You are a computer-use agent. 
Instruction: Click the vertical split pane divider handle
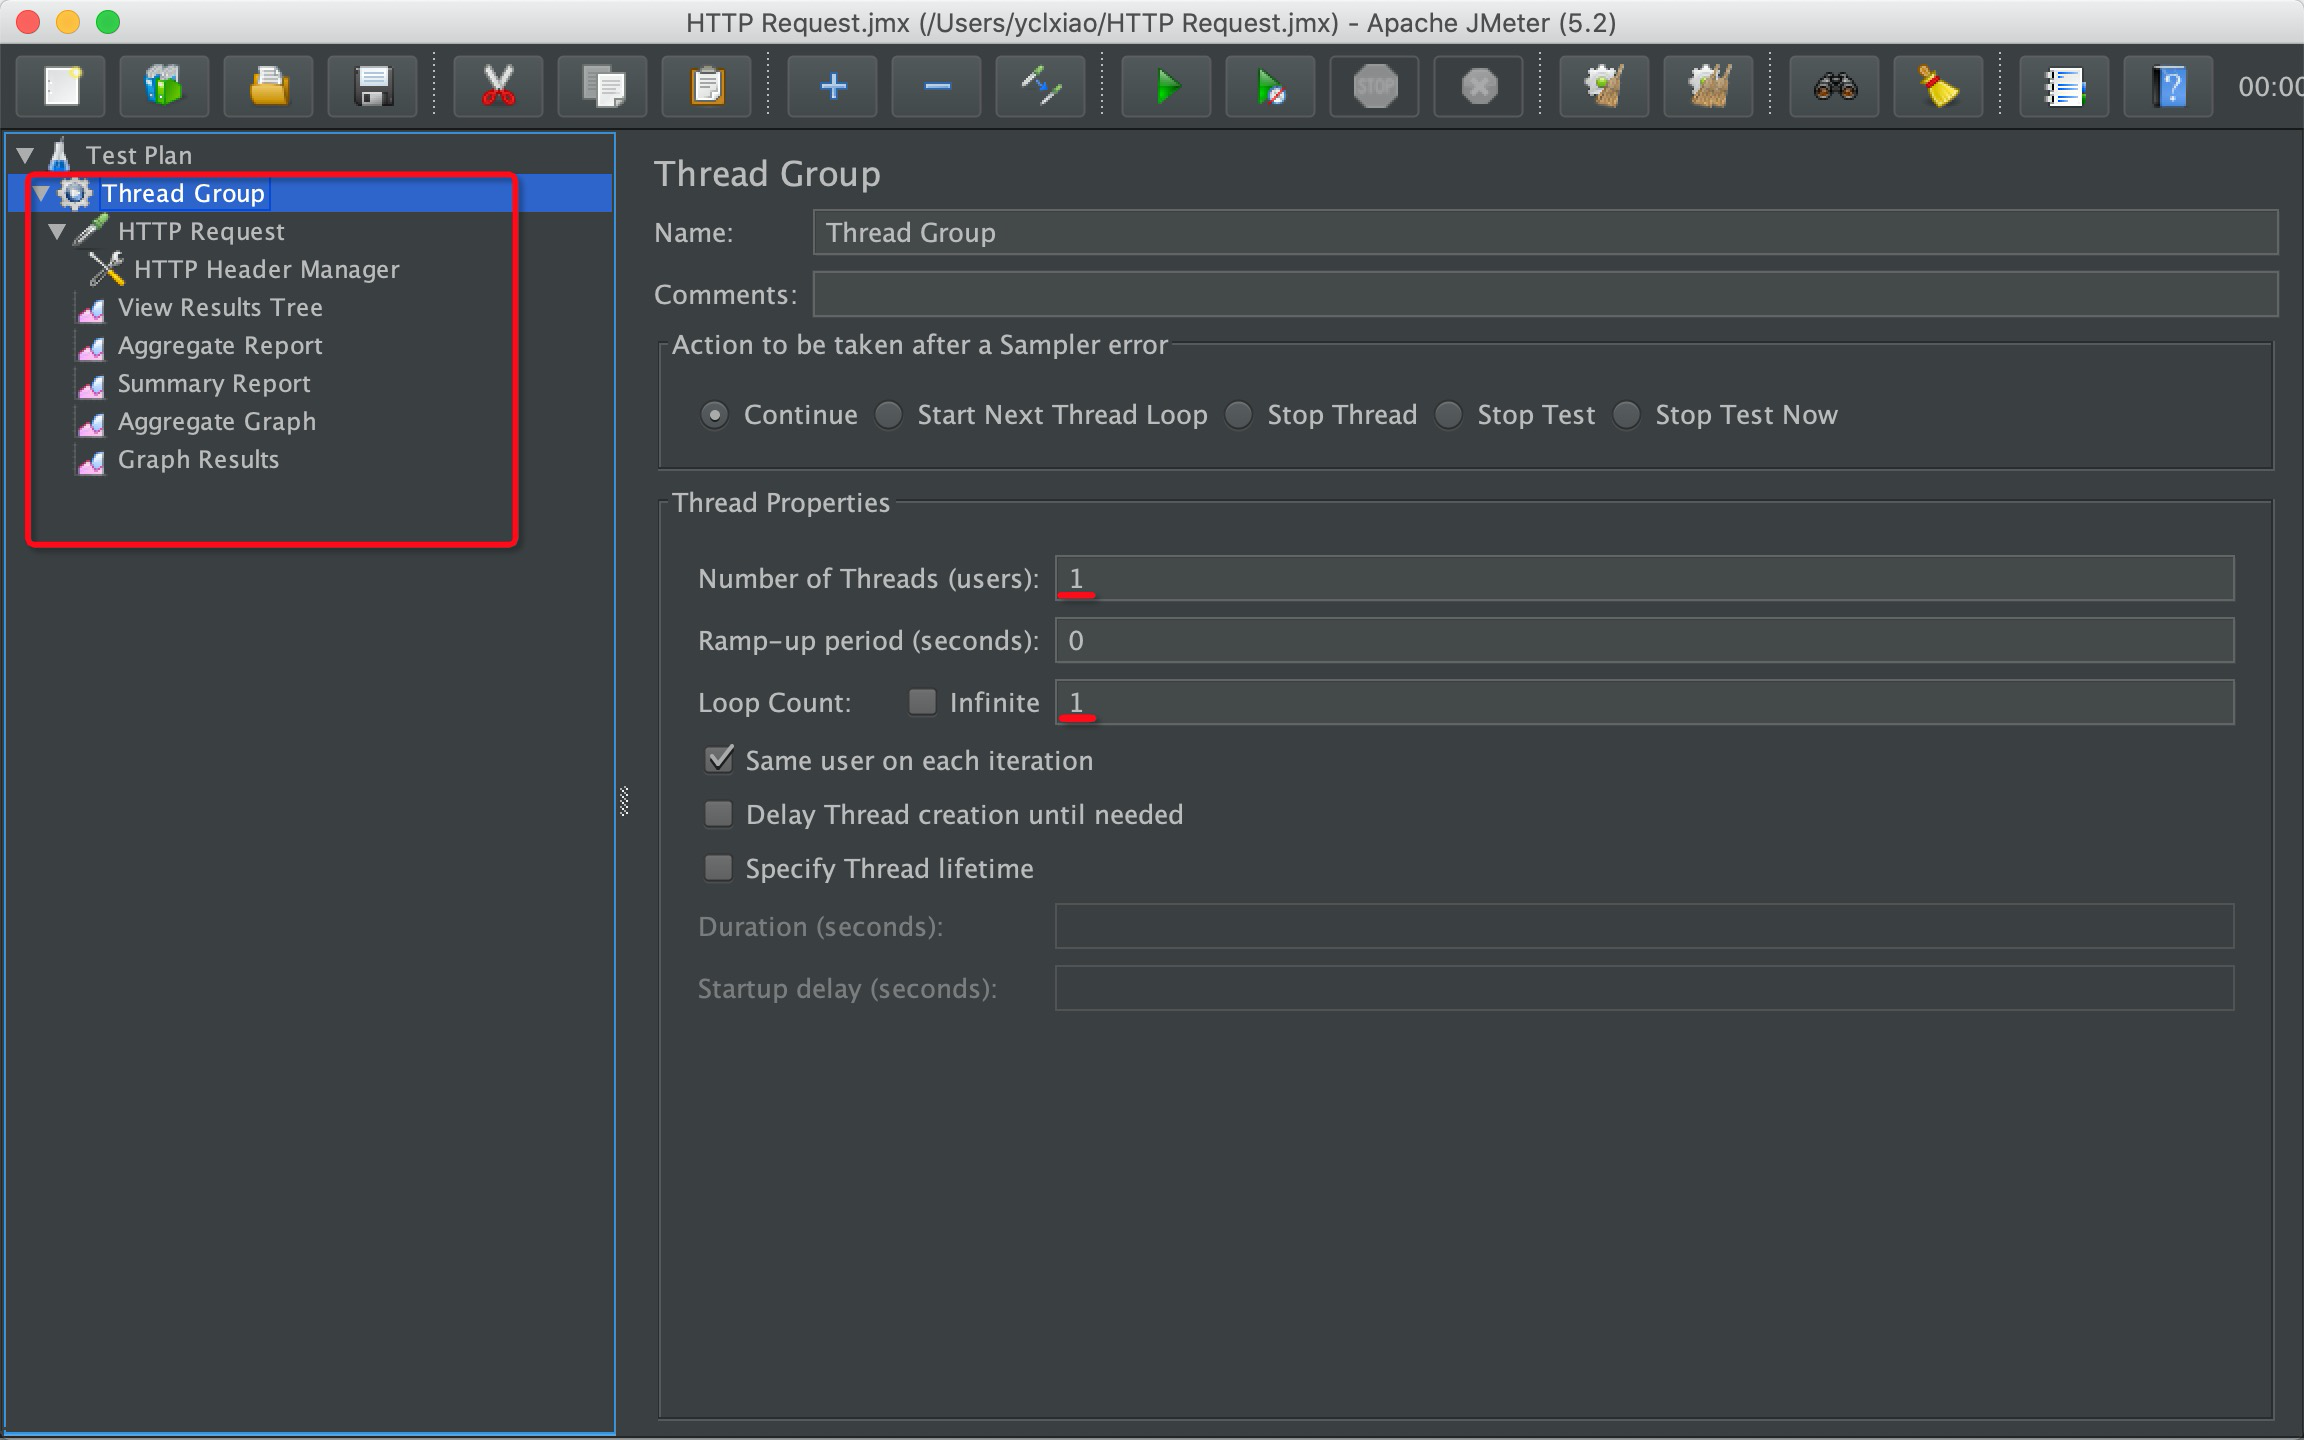[624, 801]
